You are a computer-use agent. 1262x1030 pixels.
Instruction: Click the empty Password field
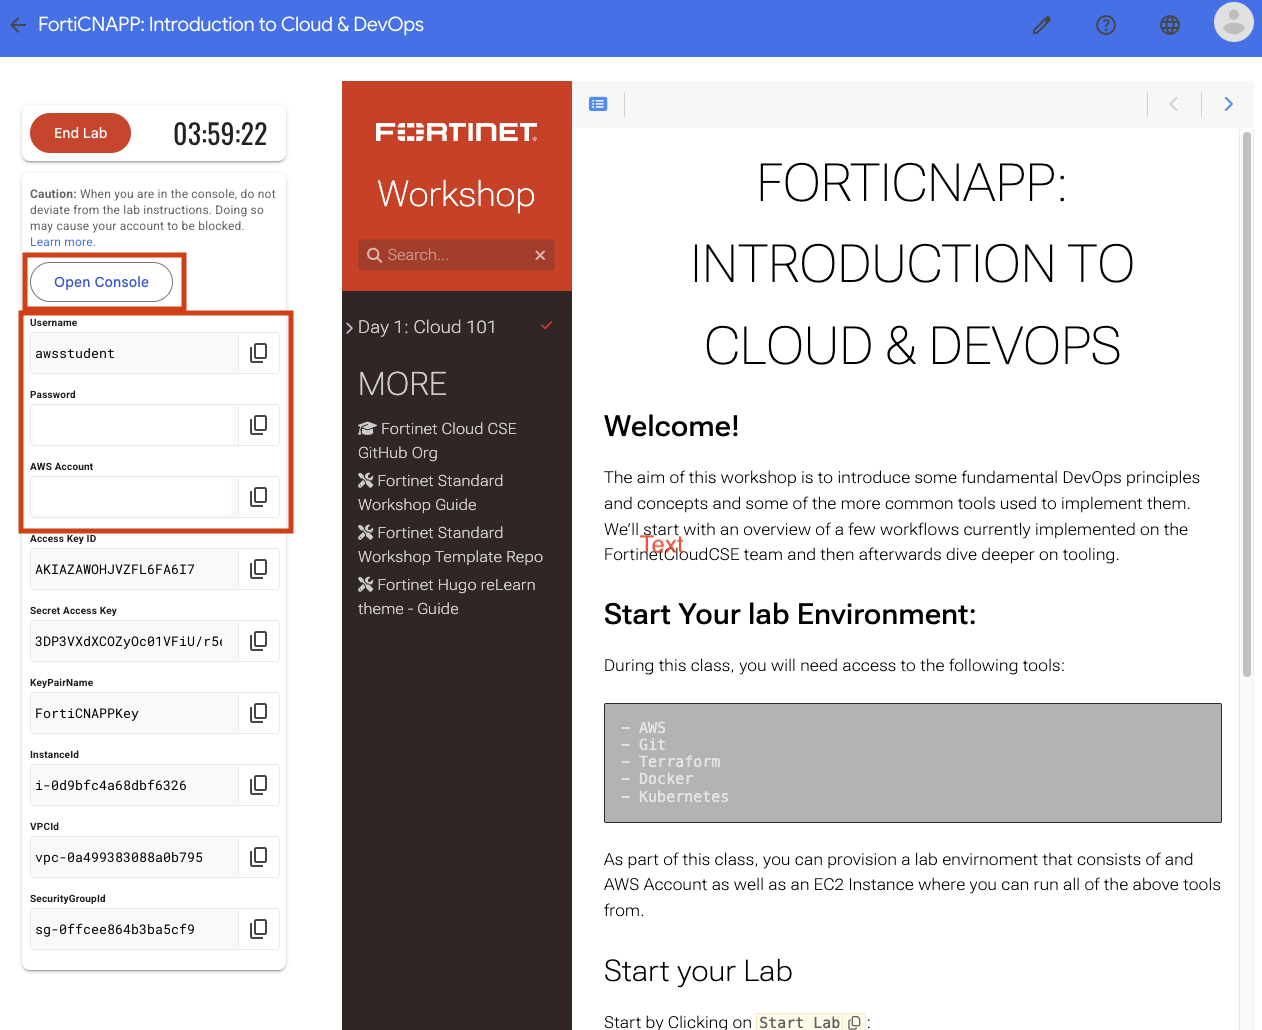(x=132, y=425)
